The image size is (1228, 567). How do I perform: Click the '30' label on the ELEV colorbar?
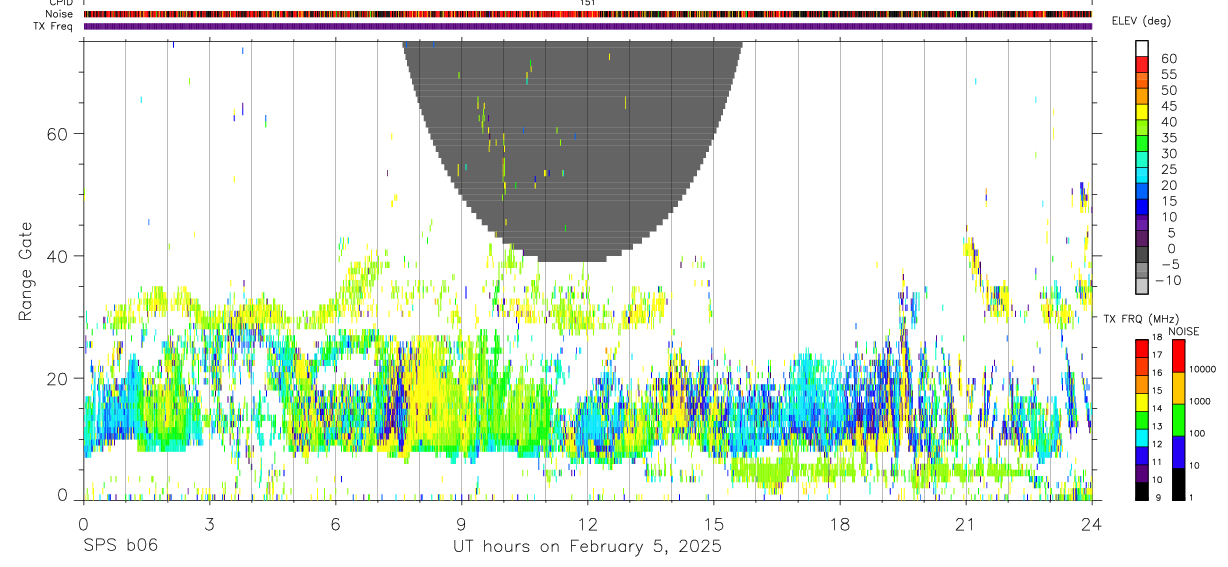pos(1168,153)
